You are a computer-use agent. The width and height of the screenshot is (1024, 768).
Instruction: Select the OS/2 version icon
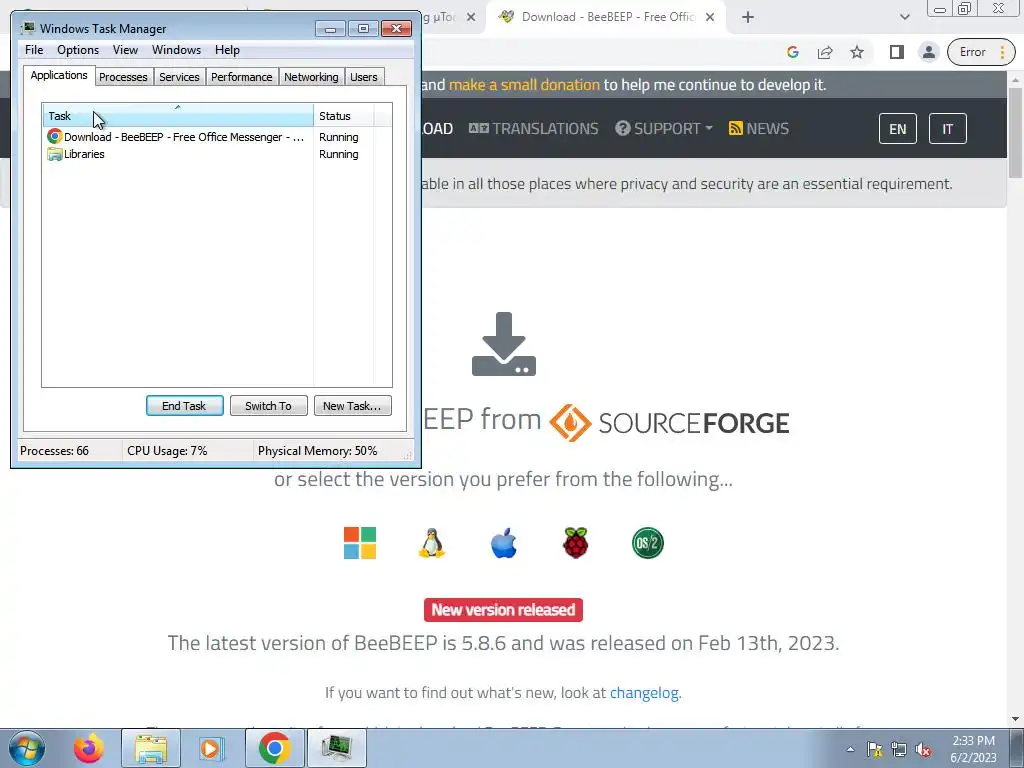point(648,543)
